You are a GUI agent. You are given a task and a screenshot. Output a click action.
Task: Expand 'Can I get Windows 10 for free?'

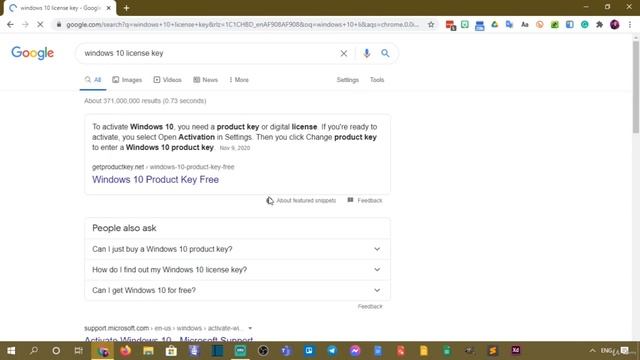coord(237,290)
